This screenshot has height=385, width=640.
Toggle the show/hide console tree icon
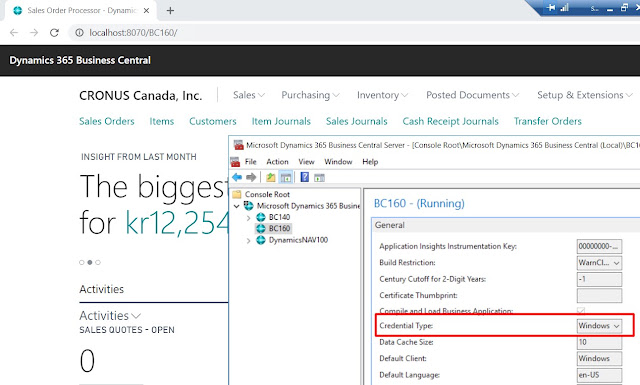286,177
